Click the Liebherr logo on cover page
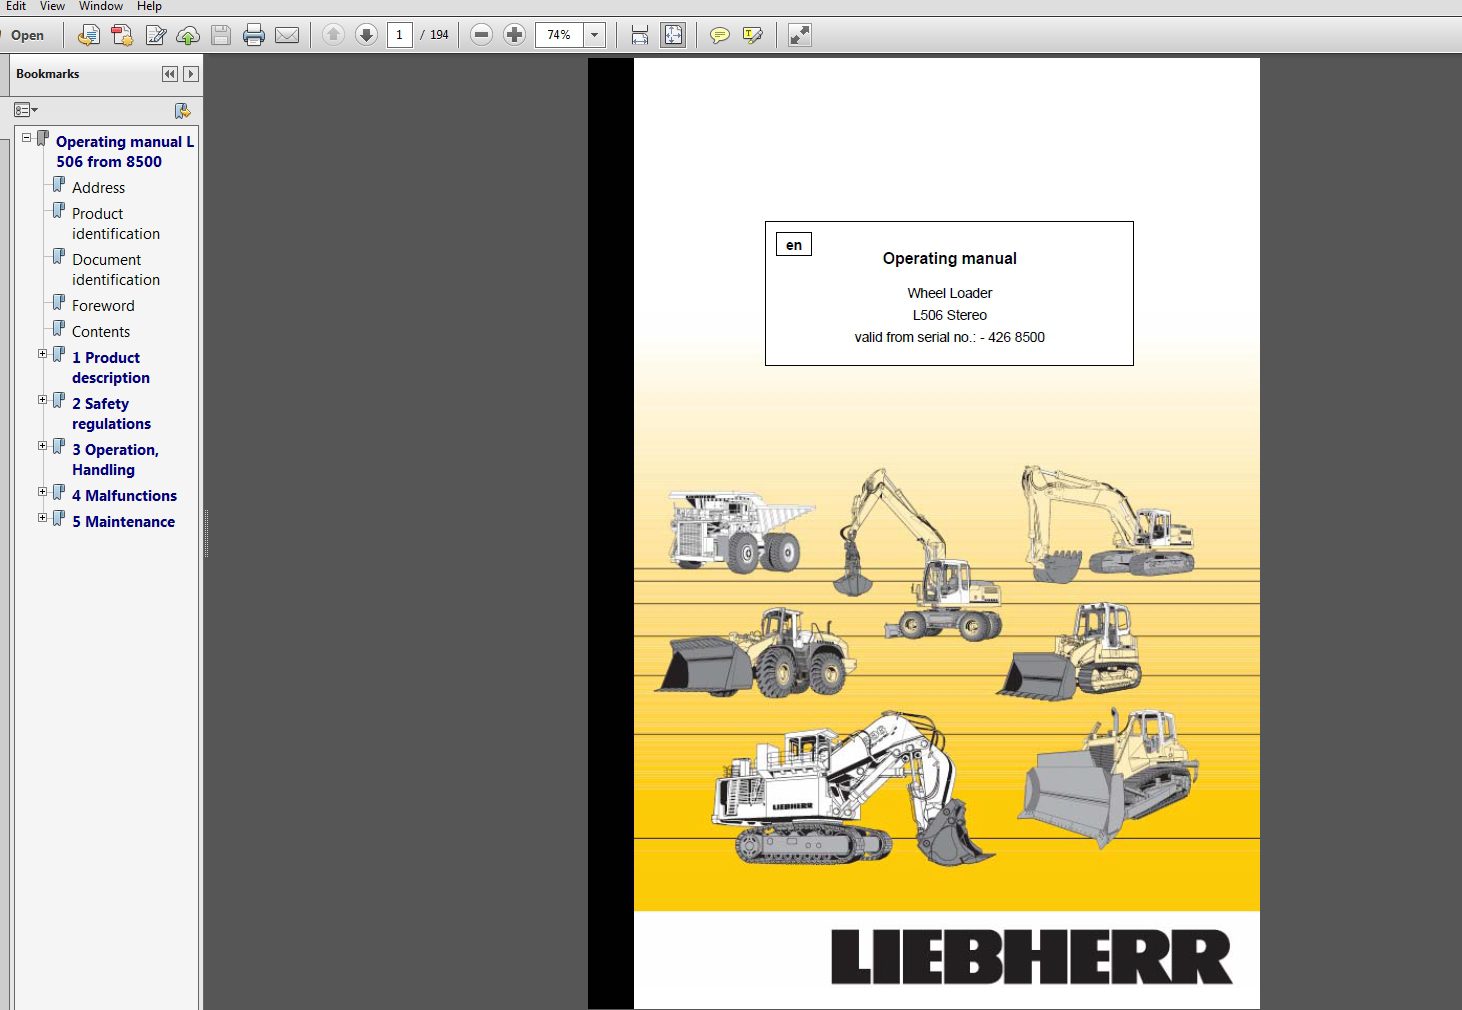 1032,957
